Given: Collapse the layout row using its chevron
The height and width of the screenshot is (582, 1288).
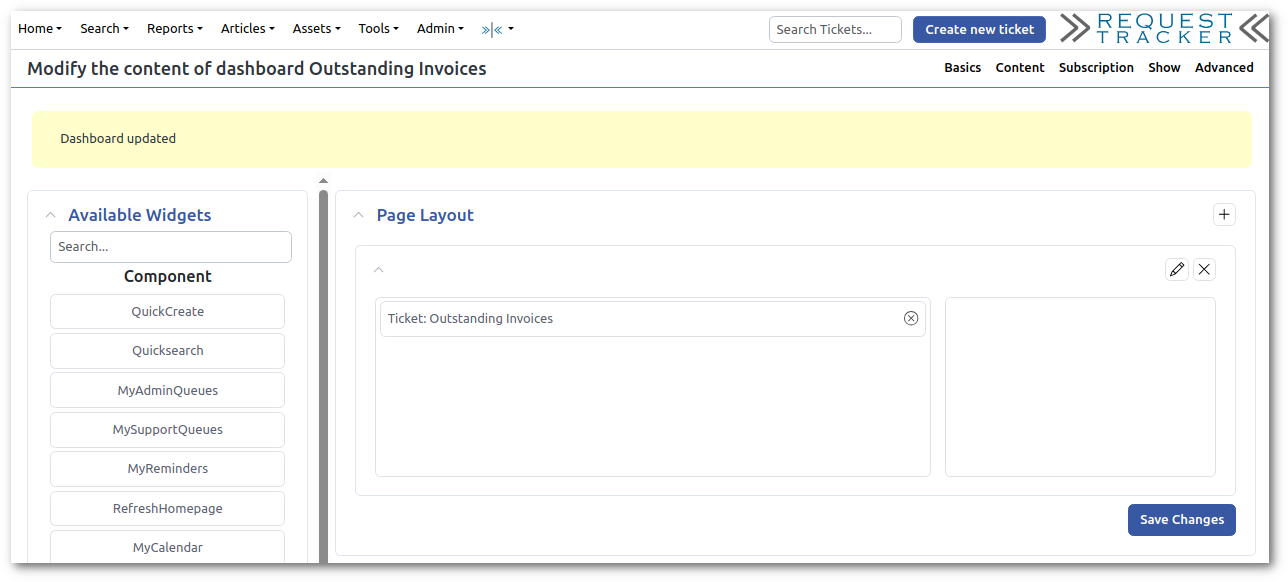Looking at the screenshot, I should tap(378, 269).
